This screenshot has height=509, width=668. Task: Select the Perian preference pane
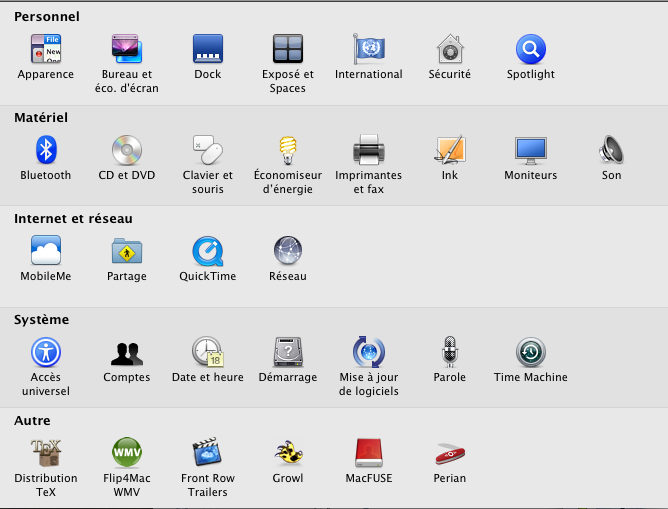point(450,453)
